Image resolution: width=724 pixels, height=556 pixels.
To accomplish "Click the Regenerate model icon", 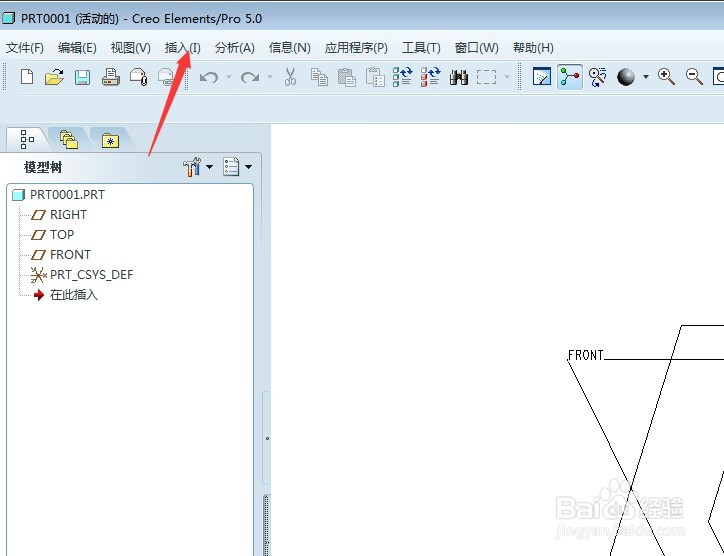I will pos(403,77).
